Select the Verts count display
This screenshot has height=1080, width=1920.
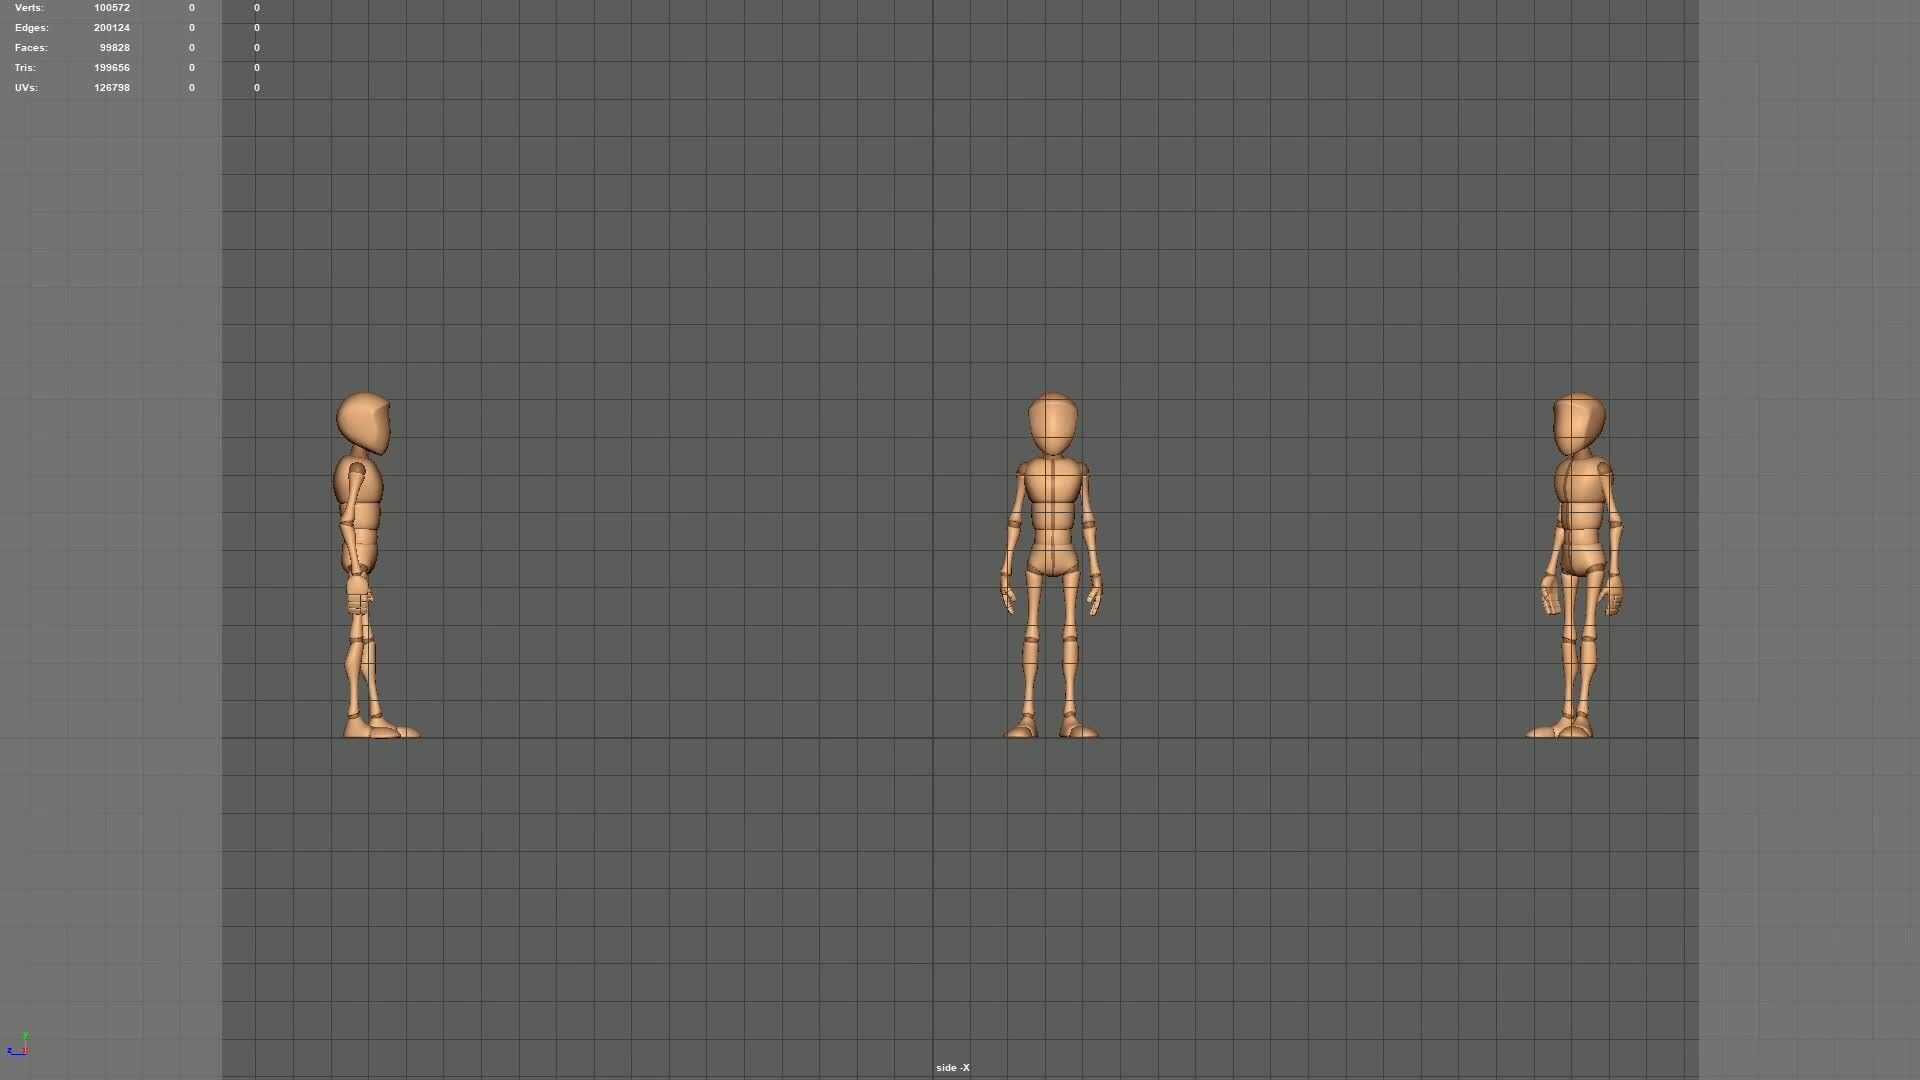[x=111, y=7]
